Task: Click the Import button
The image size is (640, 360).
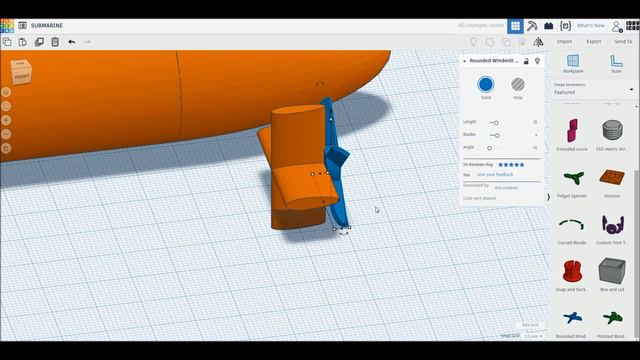Action: [564, 42]
